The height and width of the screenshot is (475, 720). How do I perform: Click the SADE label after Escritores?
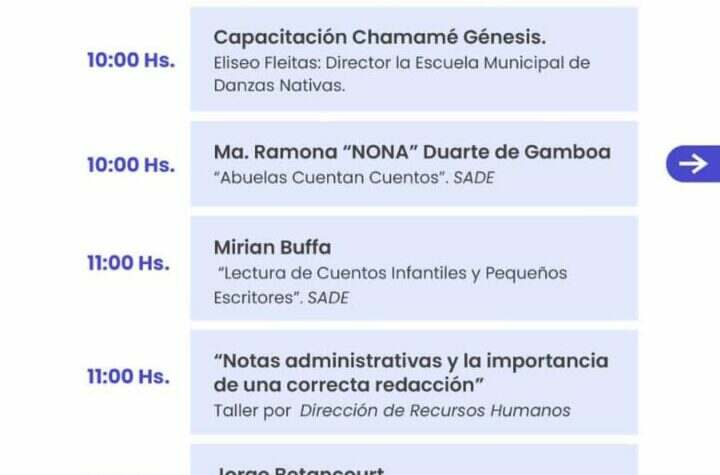tap(328, 298)
